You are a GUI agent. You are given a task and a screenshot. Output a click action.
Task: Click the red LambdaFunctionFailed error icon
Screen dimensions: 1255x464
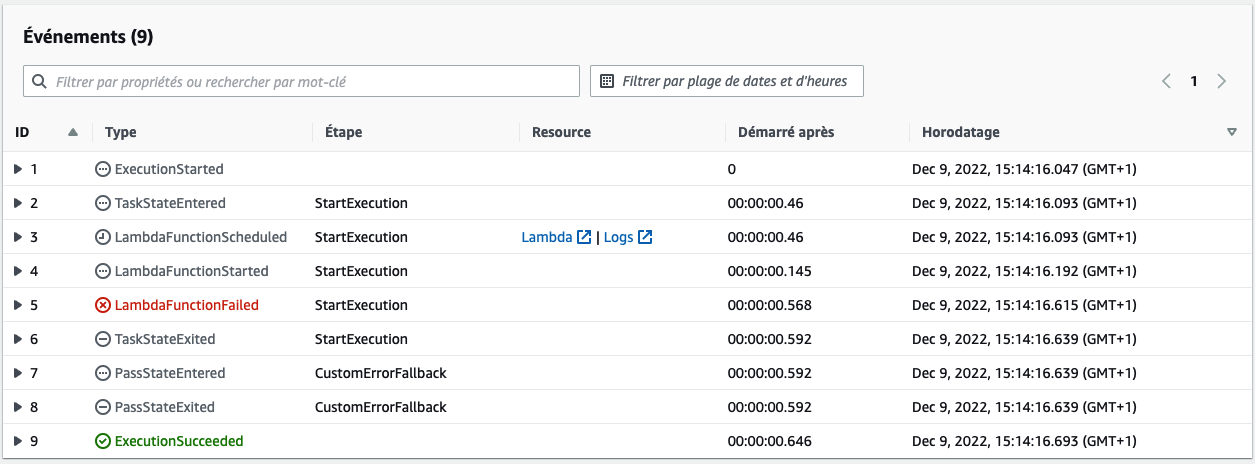coord(103,305)
